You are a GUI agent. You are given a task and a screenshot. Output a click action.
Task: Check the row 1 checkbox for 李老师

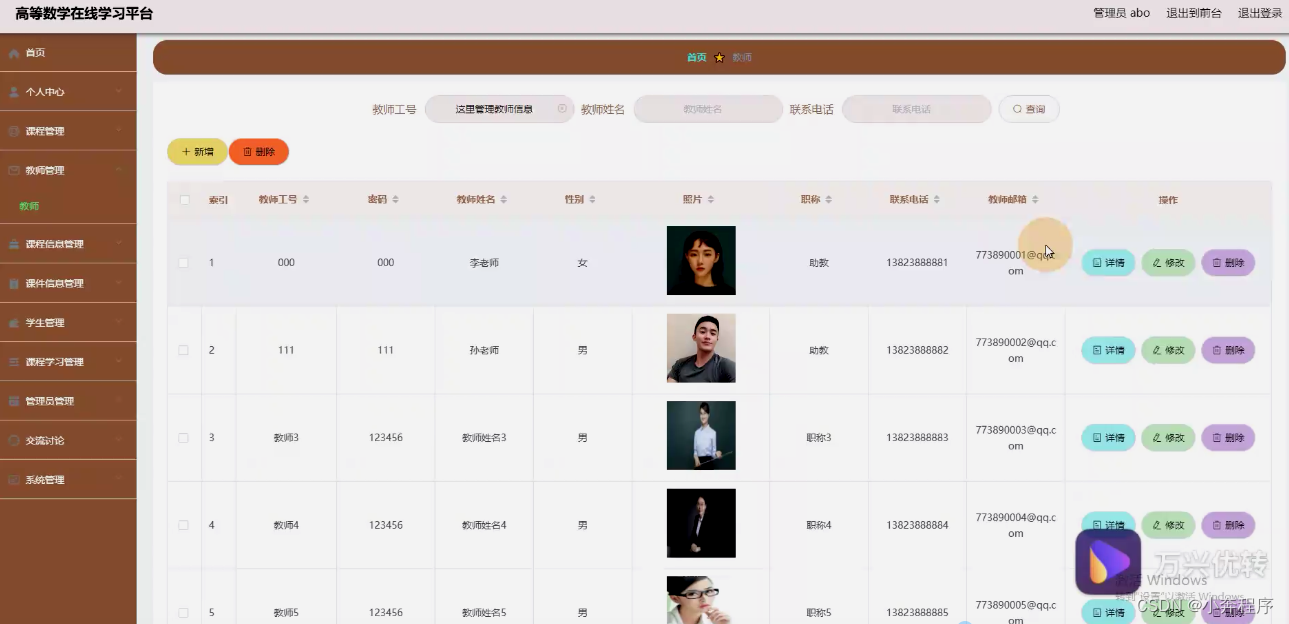(x=183, y=263)
